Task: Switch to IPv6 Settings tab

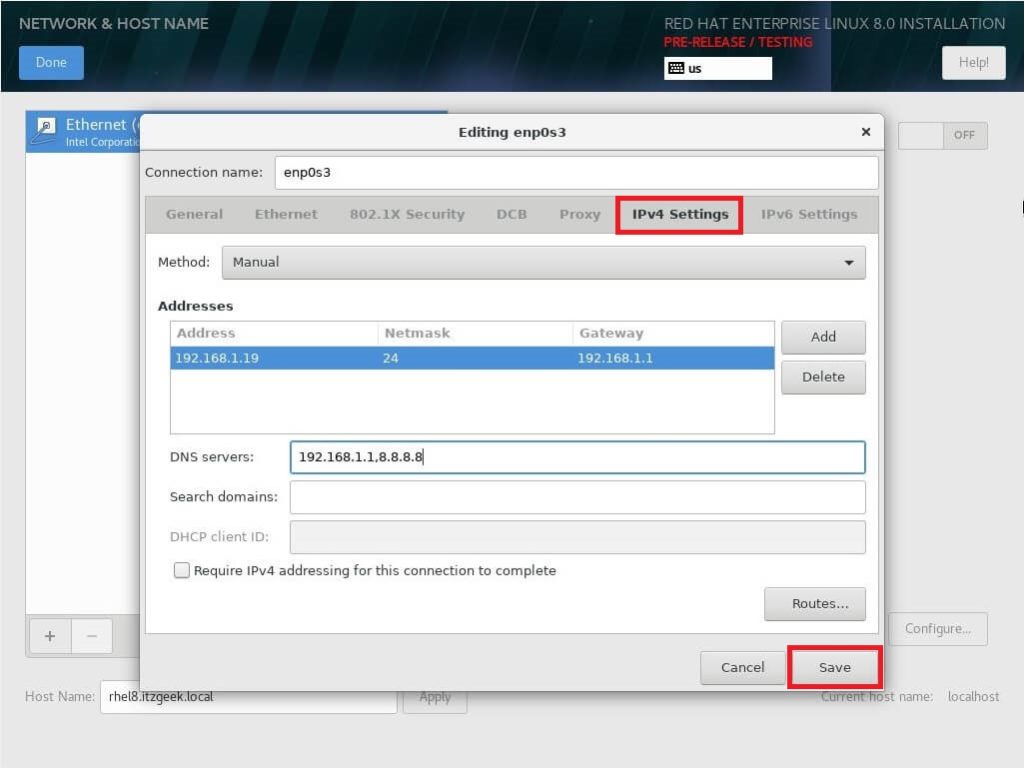Action: click(x=809, y=214)
